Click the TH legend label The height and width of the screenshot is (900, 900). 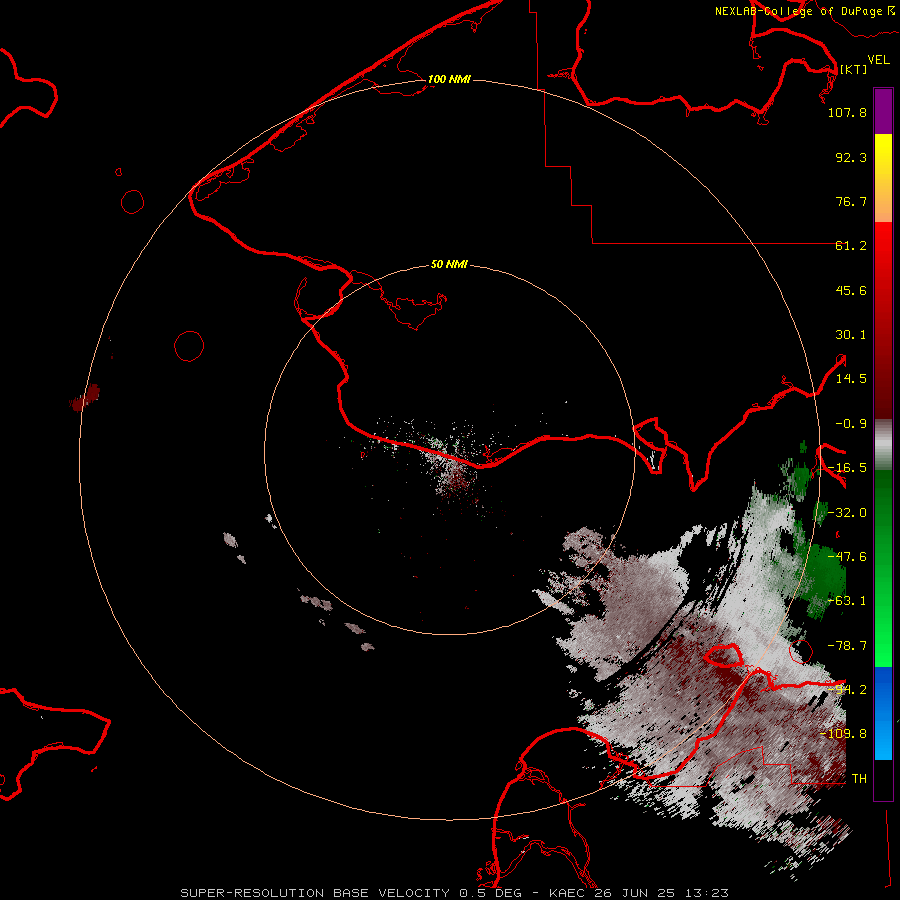click(859, 779)
